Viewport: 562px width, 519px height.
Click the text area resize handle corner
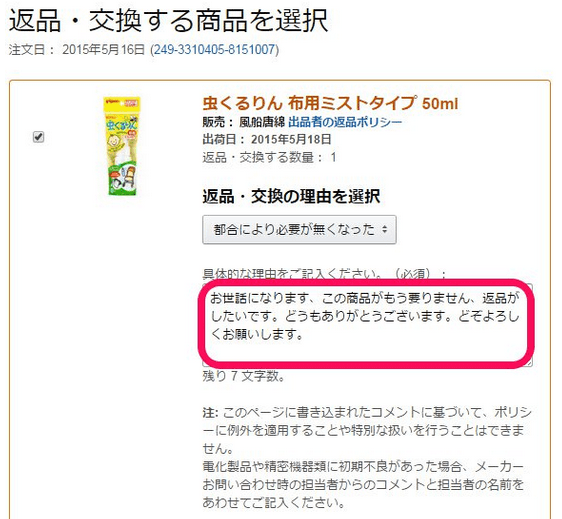[x=529, y=363]
